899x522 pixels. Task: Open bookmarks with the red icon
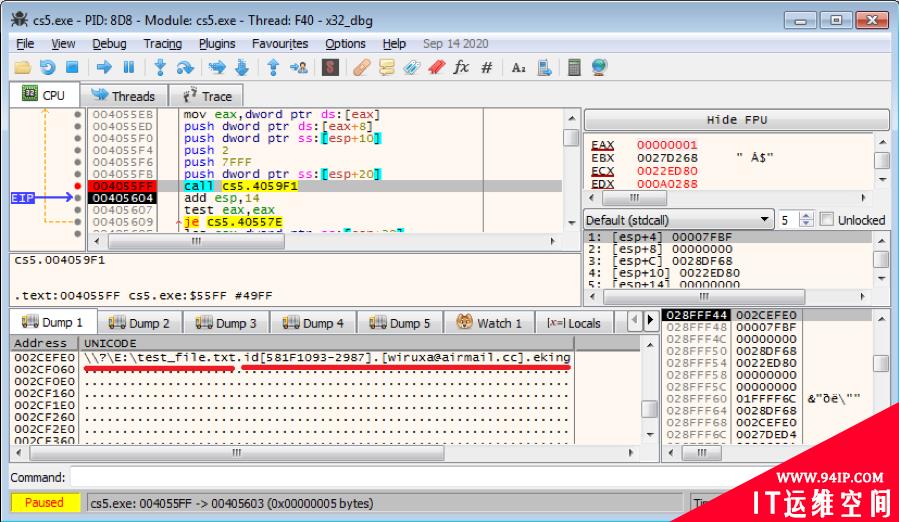436,68
